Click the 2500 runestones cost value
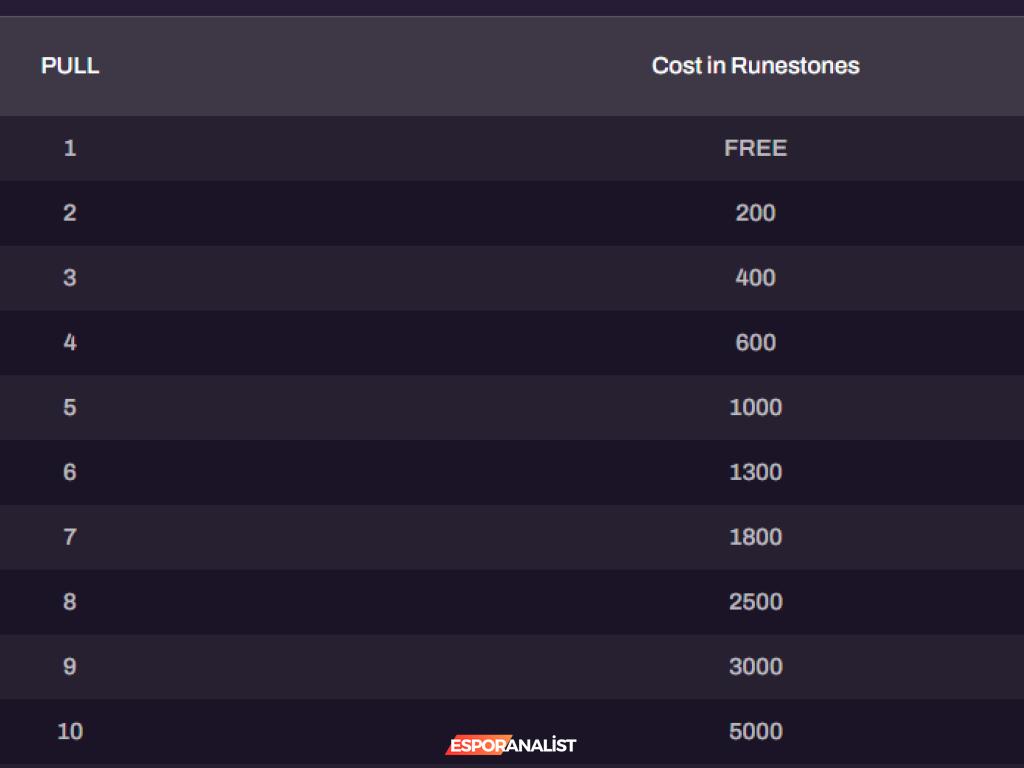Viewport: 1024px width, 768px height. [755, 602]
